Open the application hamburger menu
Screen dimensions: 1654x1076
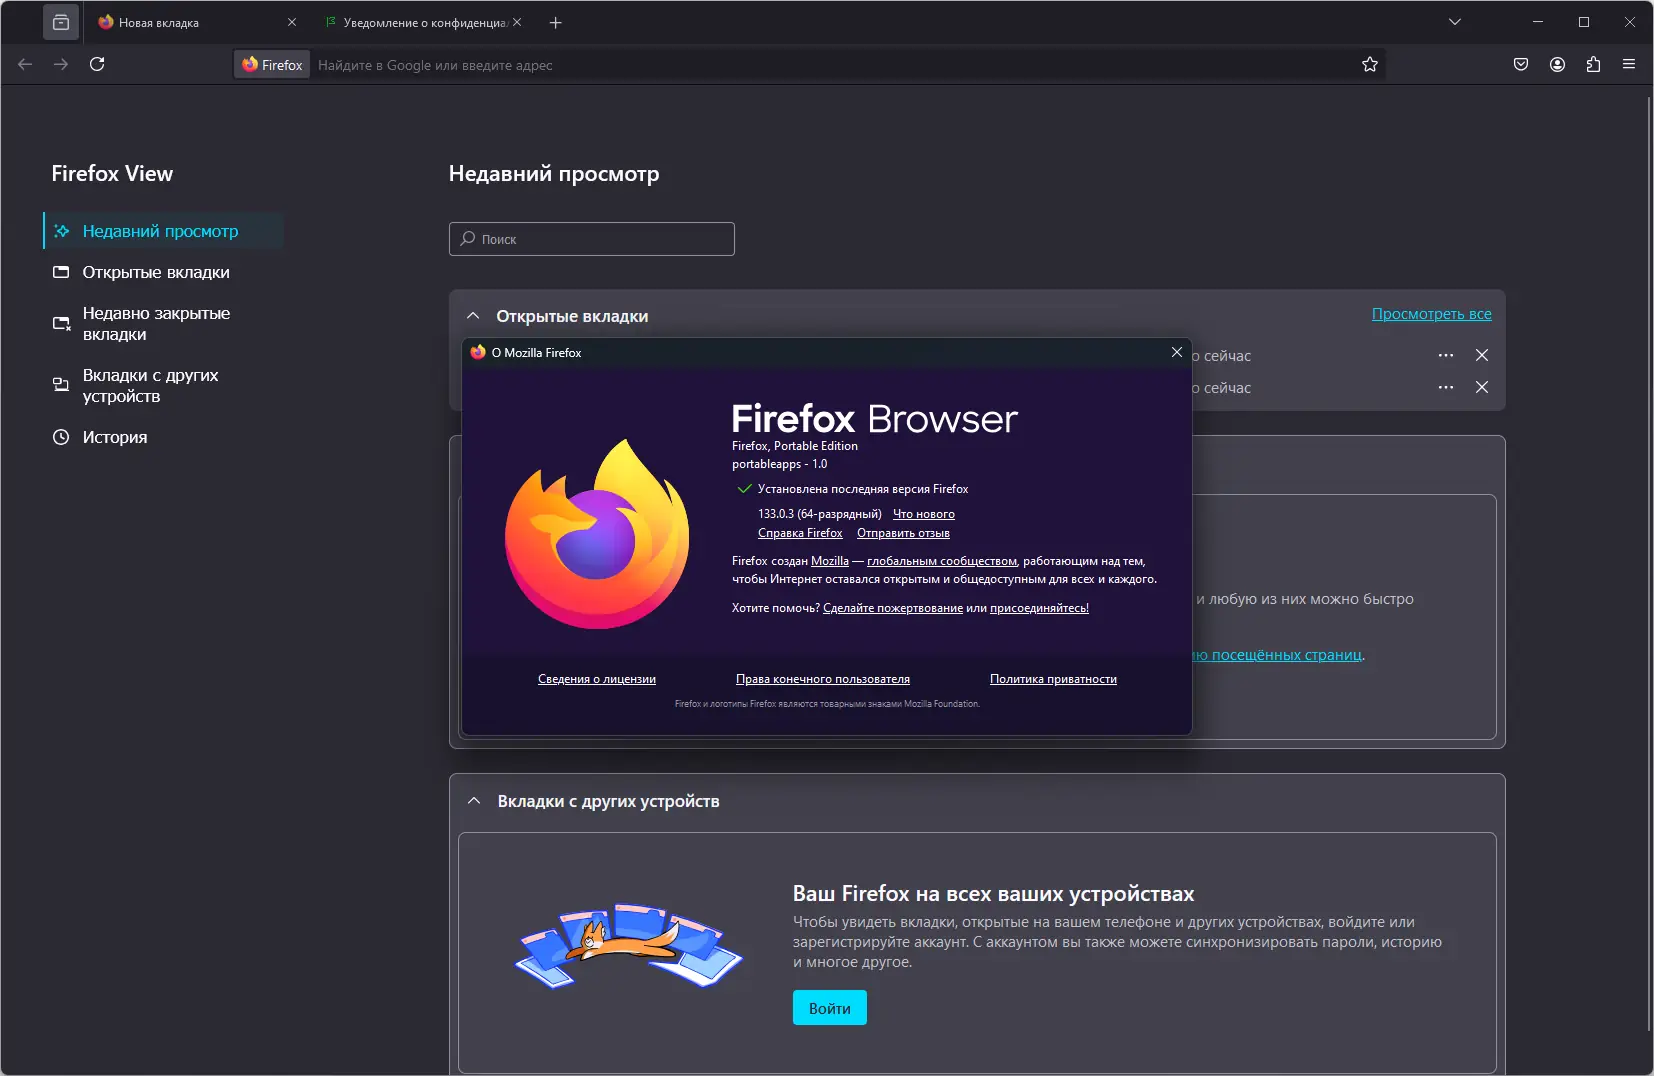pos(1629,65)
